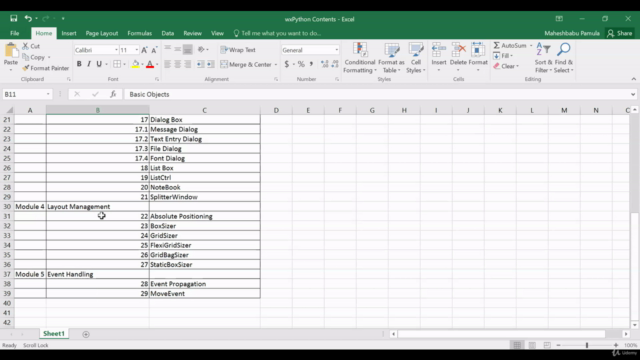Click the Delete cells icon
The image size is (640, 360).
pos(458,50)
